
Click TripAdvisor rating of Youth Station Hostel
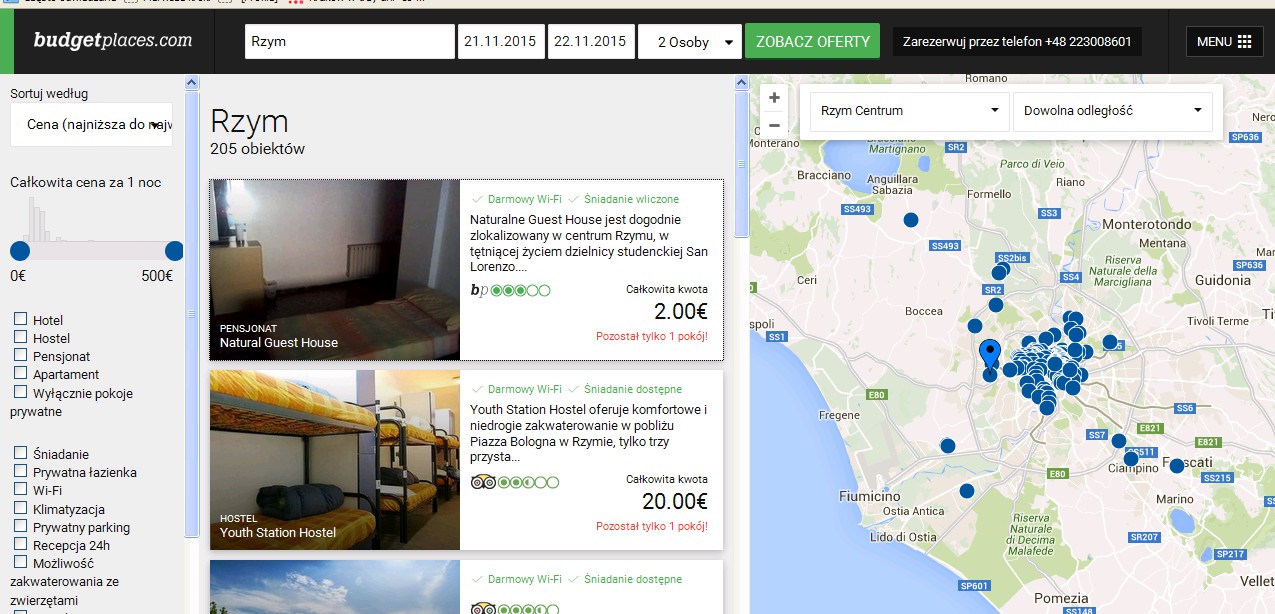(x=515, y=482)
